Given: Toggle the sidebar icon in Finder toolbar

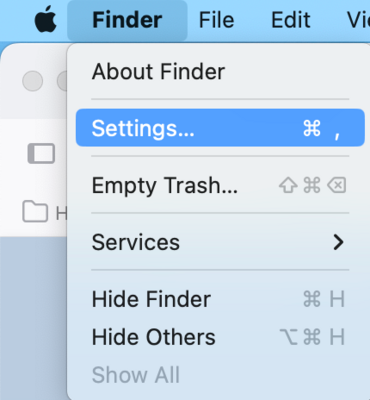Looking at the screenshot, I should point(41,154).
